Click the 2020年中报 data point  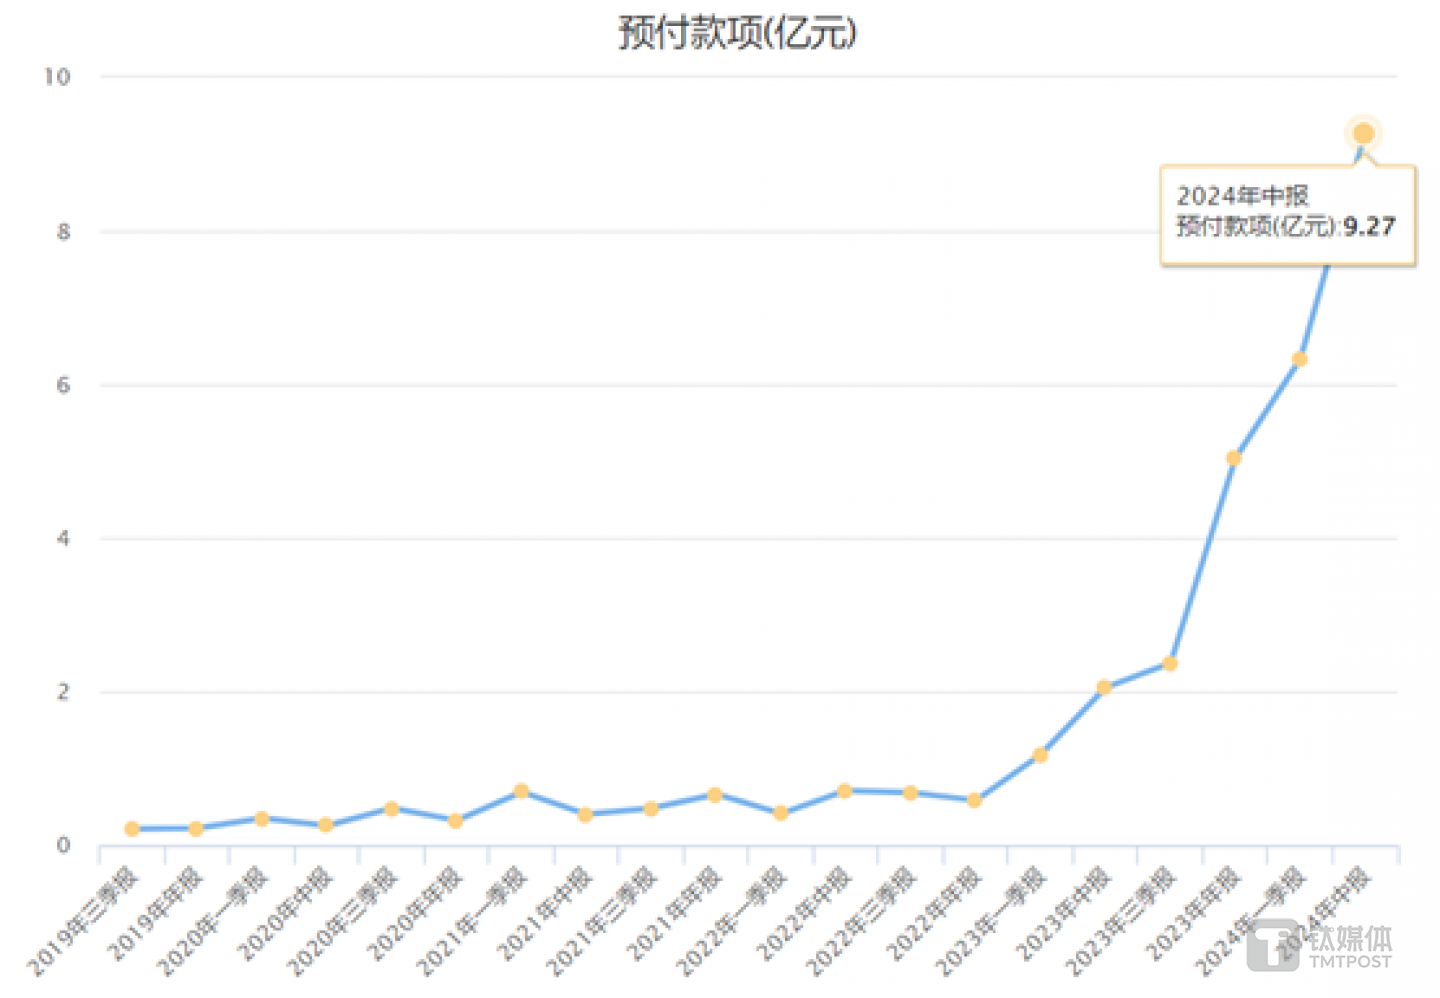coord(326,825)
